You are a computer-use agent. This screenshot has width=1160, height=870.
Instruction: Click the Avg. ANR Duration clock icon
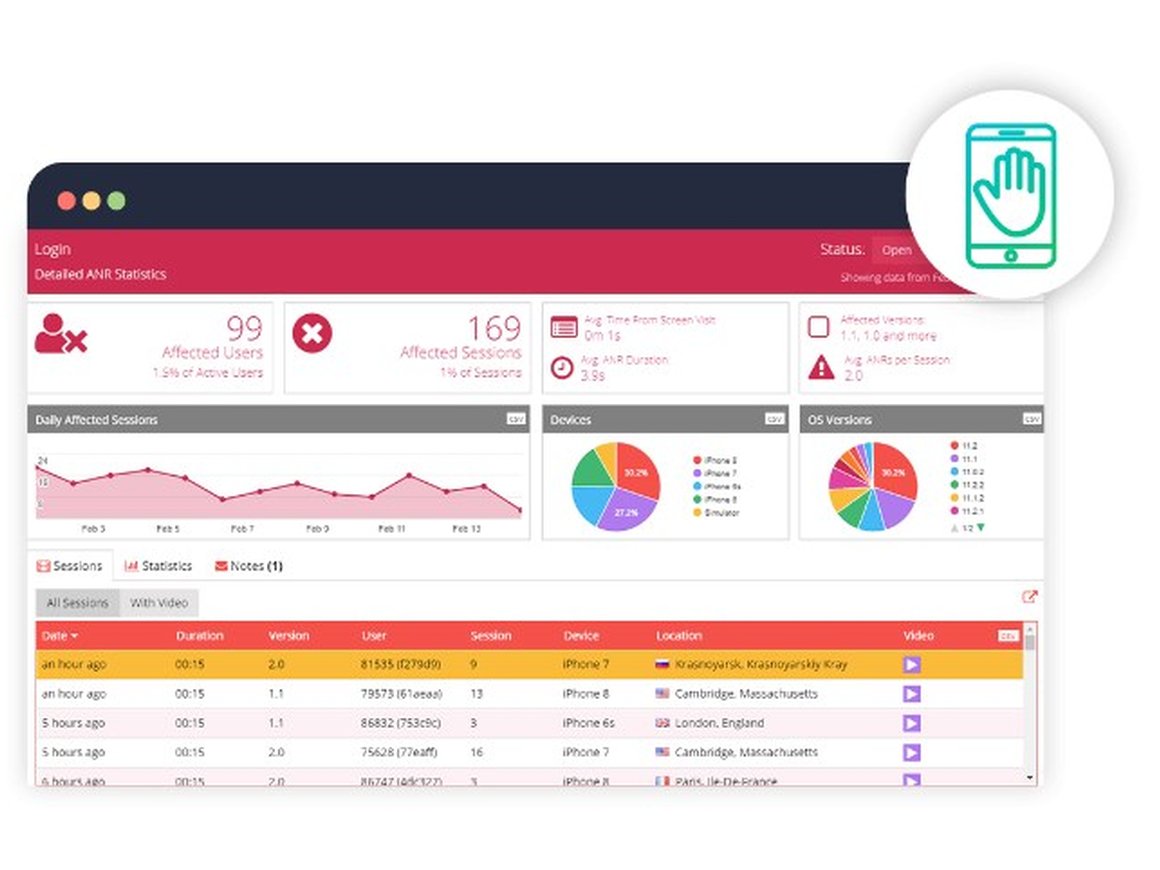(x=563, y=368)
